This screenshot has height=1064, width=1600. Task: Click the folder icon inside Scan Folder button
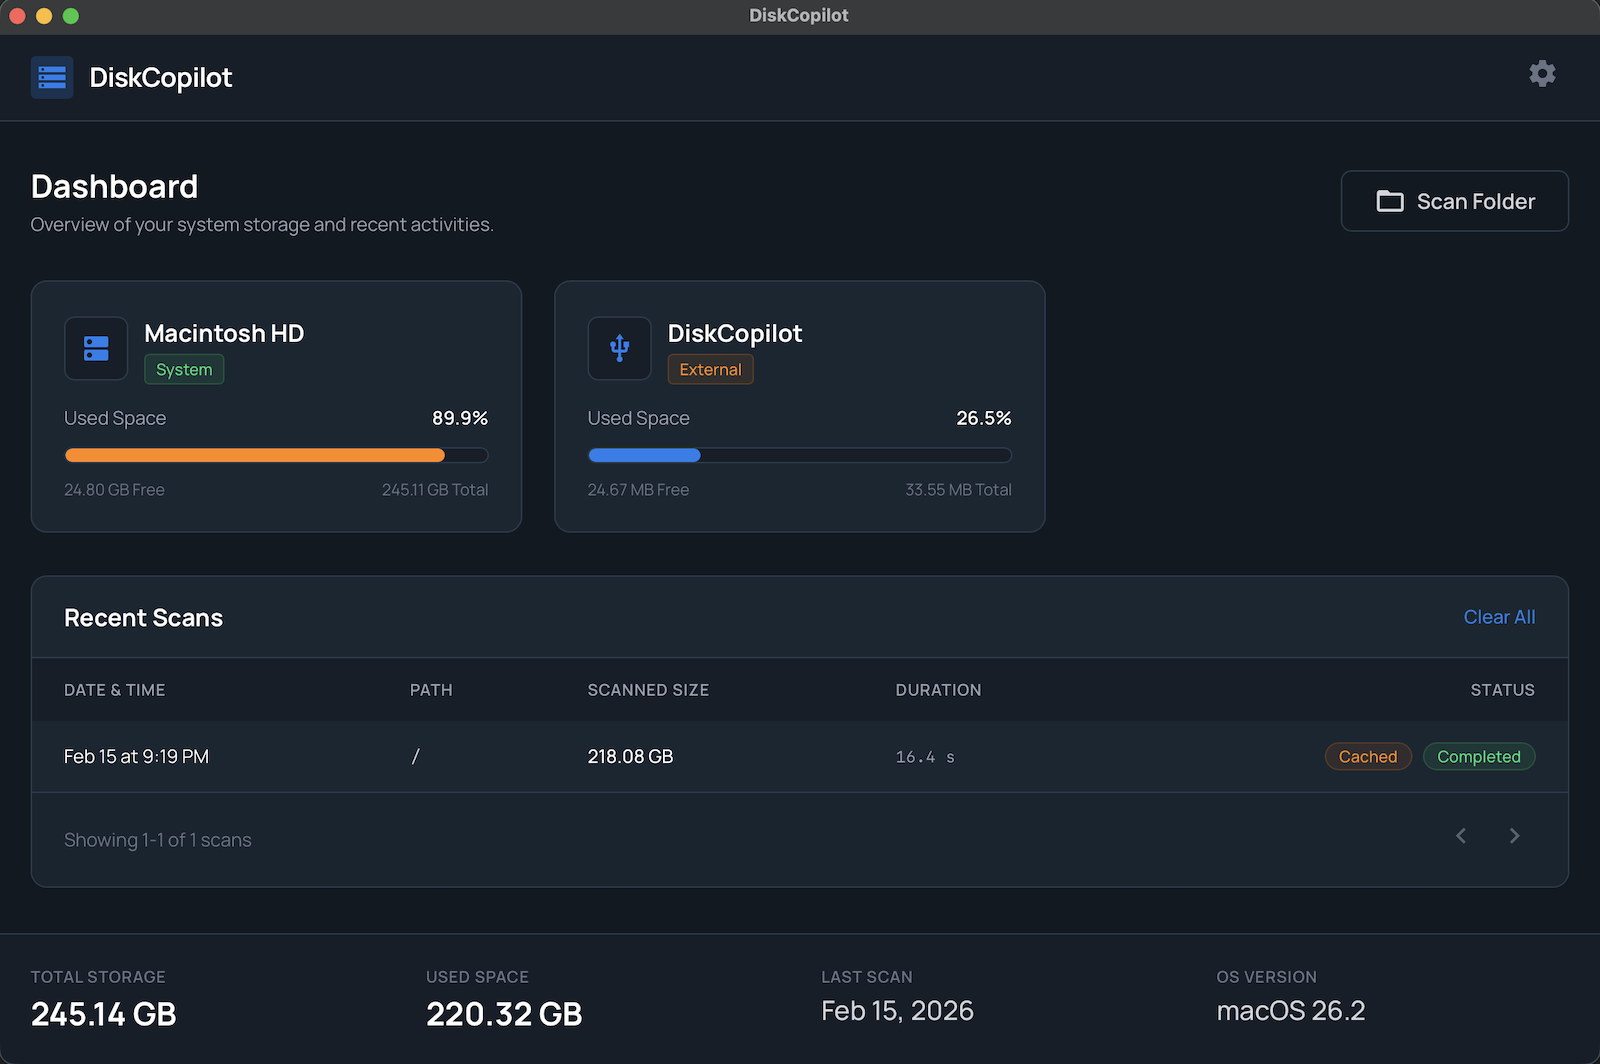(x=1391, y=201)
